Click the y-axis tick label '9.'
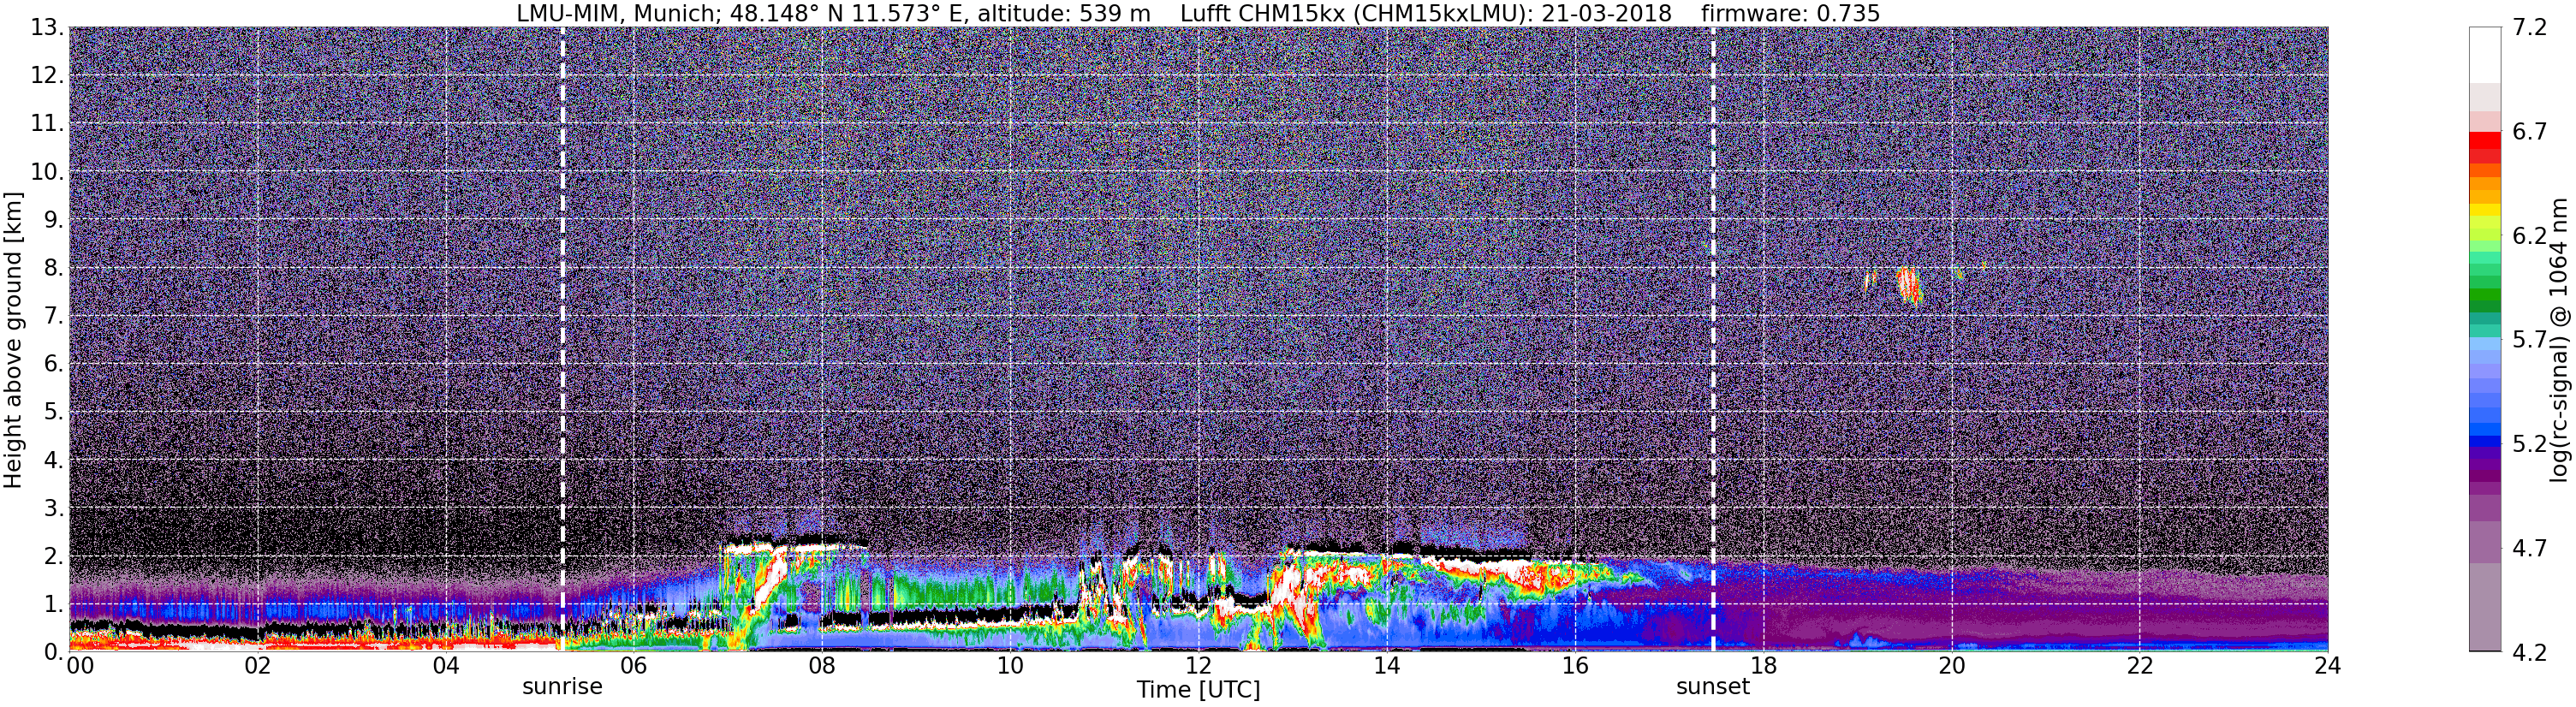The height and width of the screenshot is (707, 2576). click(x=53, y=220)
